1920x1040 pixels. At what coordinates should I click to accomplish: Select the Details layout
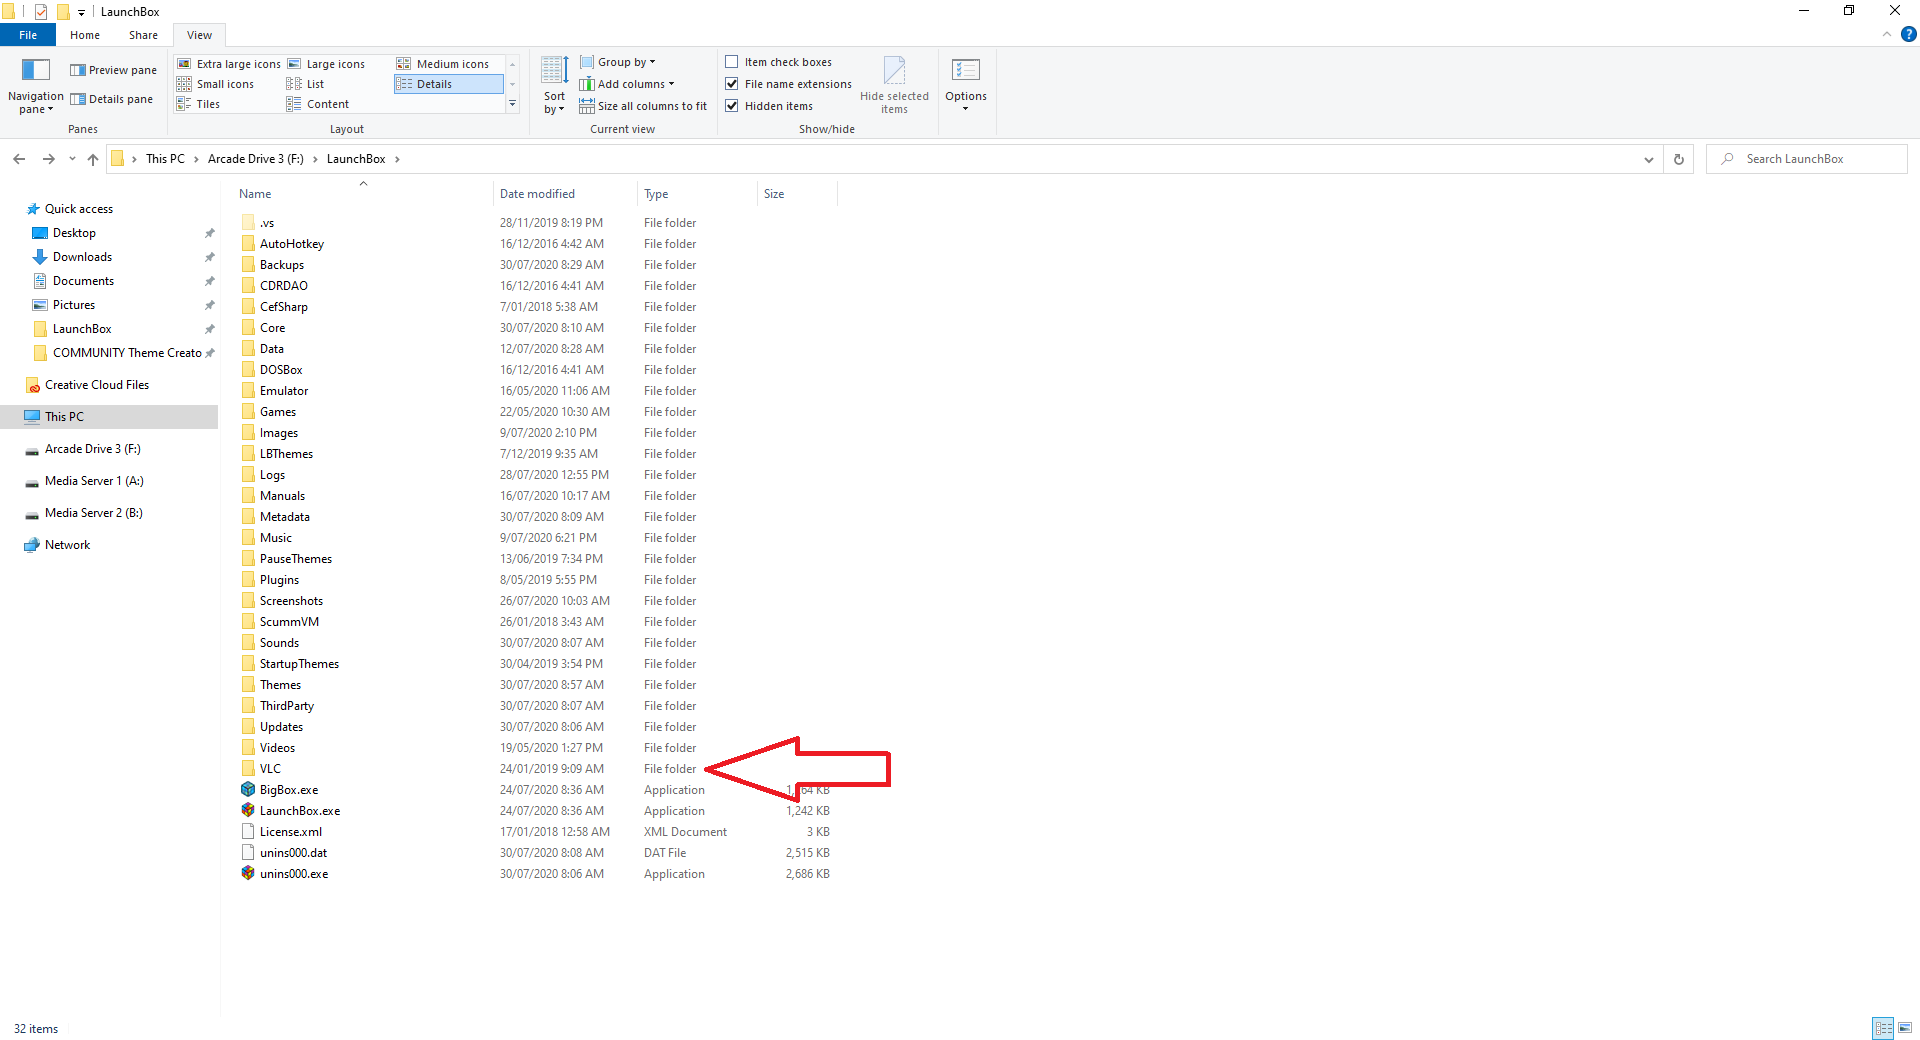pyautogui.click(x=449, y=84)
